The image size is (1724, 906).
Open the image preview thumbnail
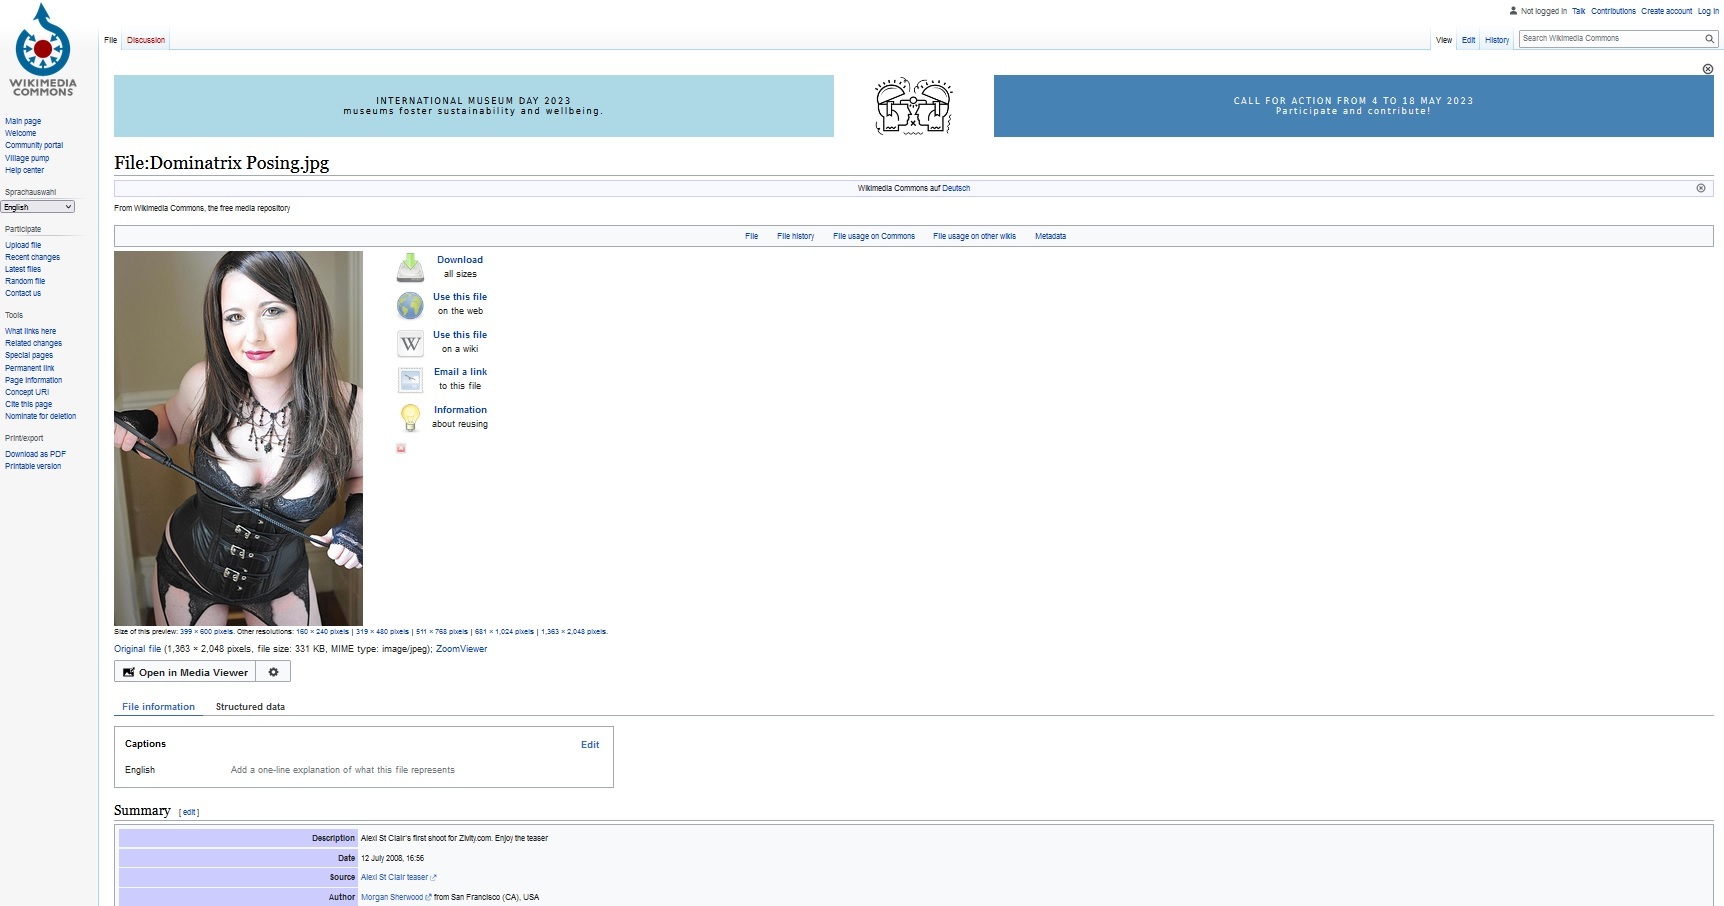click(x=238, y=438)
